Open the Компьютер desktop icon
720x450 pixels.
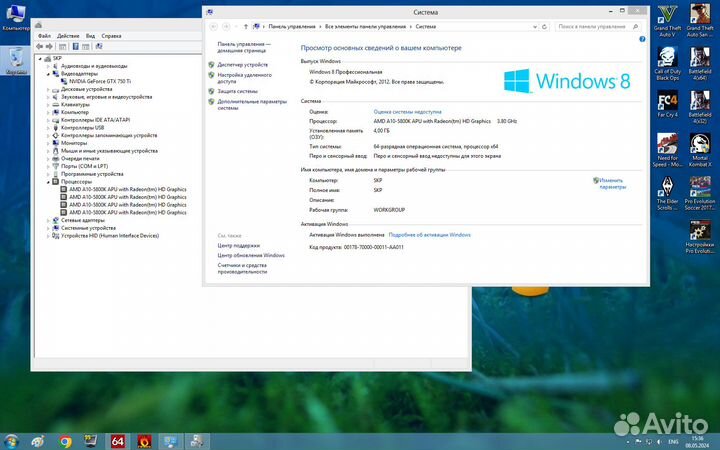(x=16, y=17)
